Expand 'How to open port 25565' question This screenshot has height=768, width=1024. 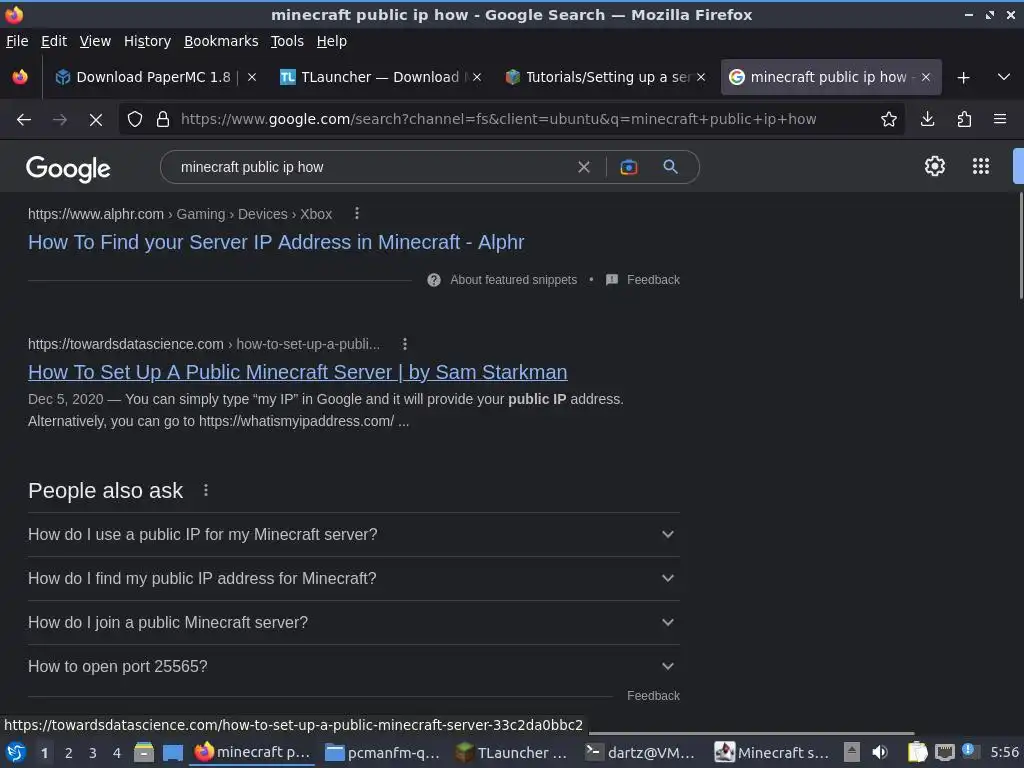pos(353,666)
